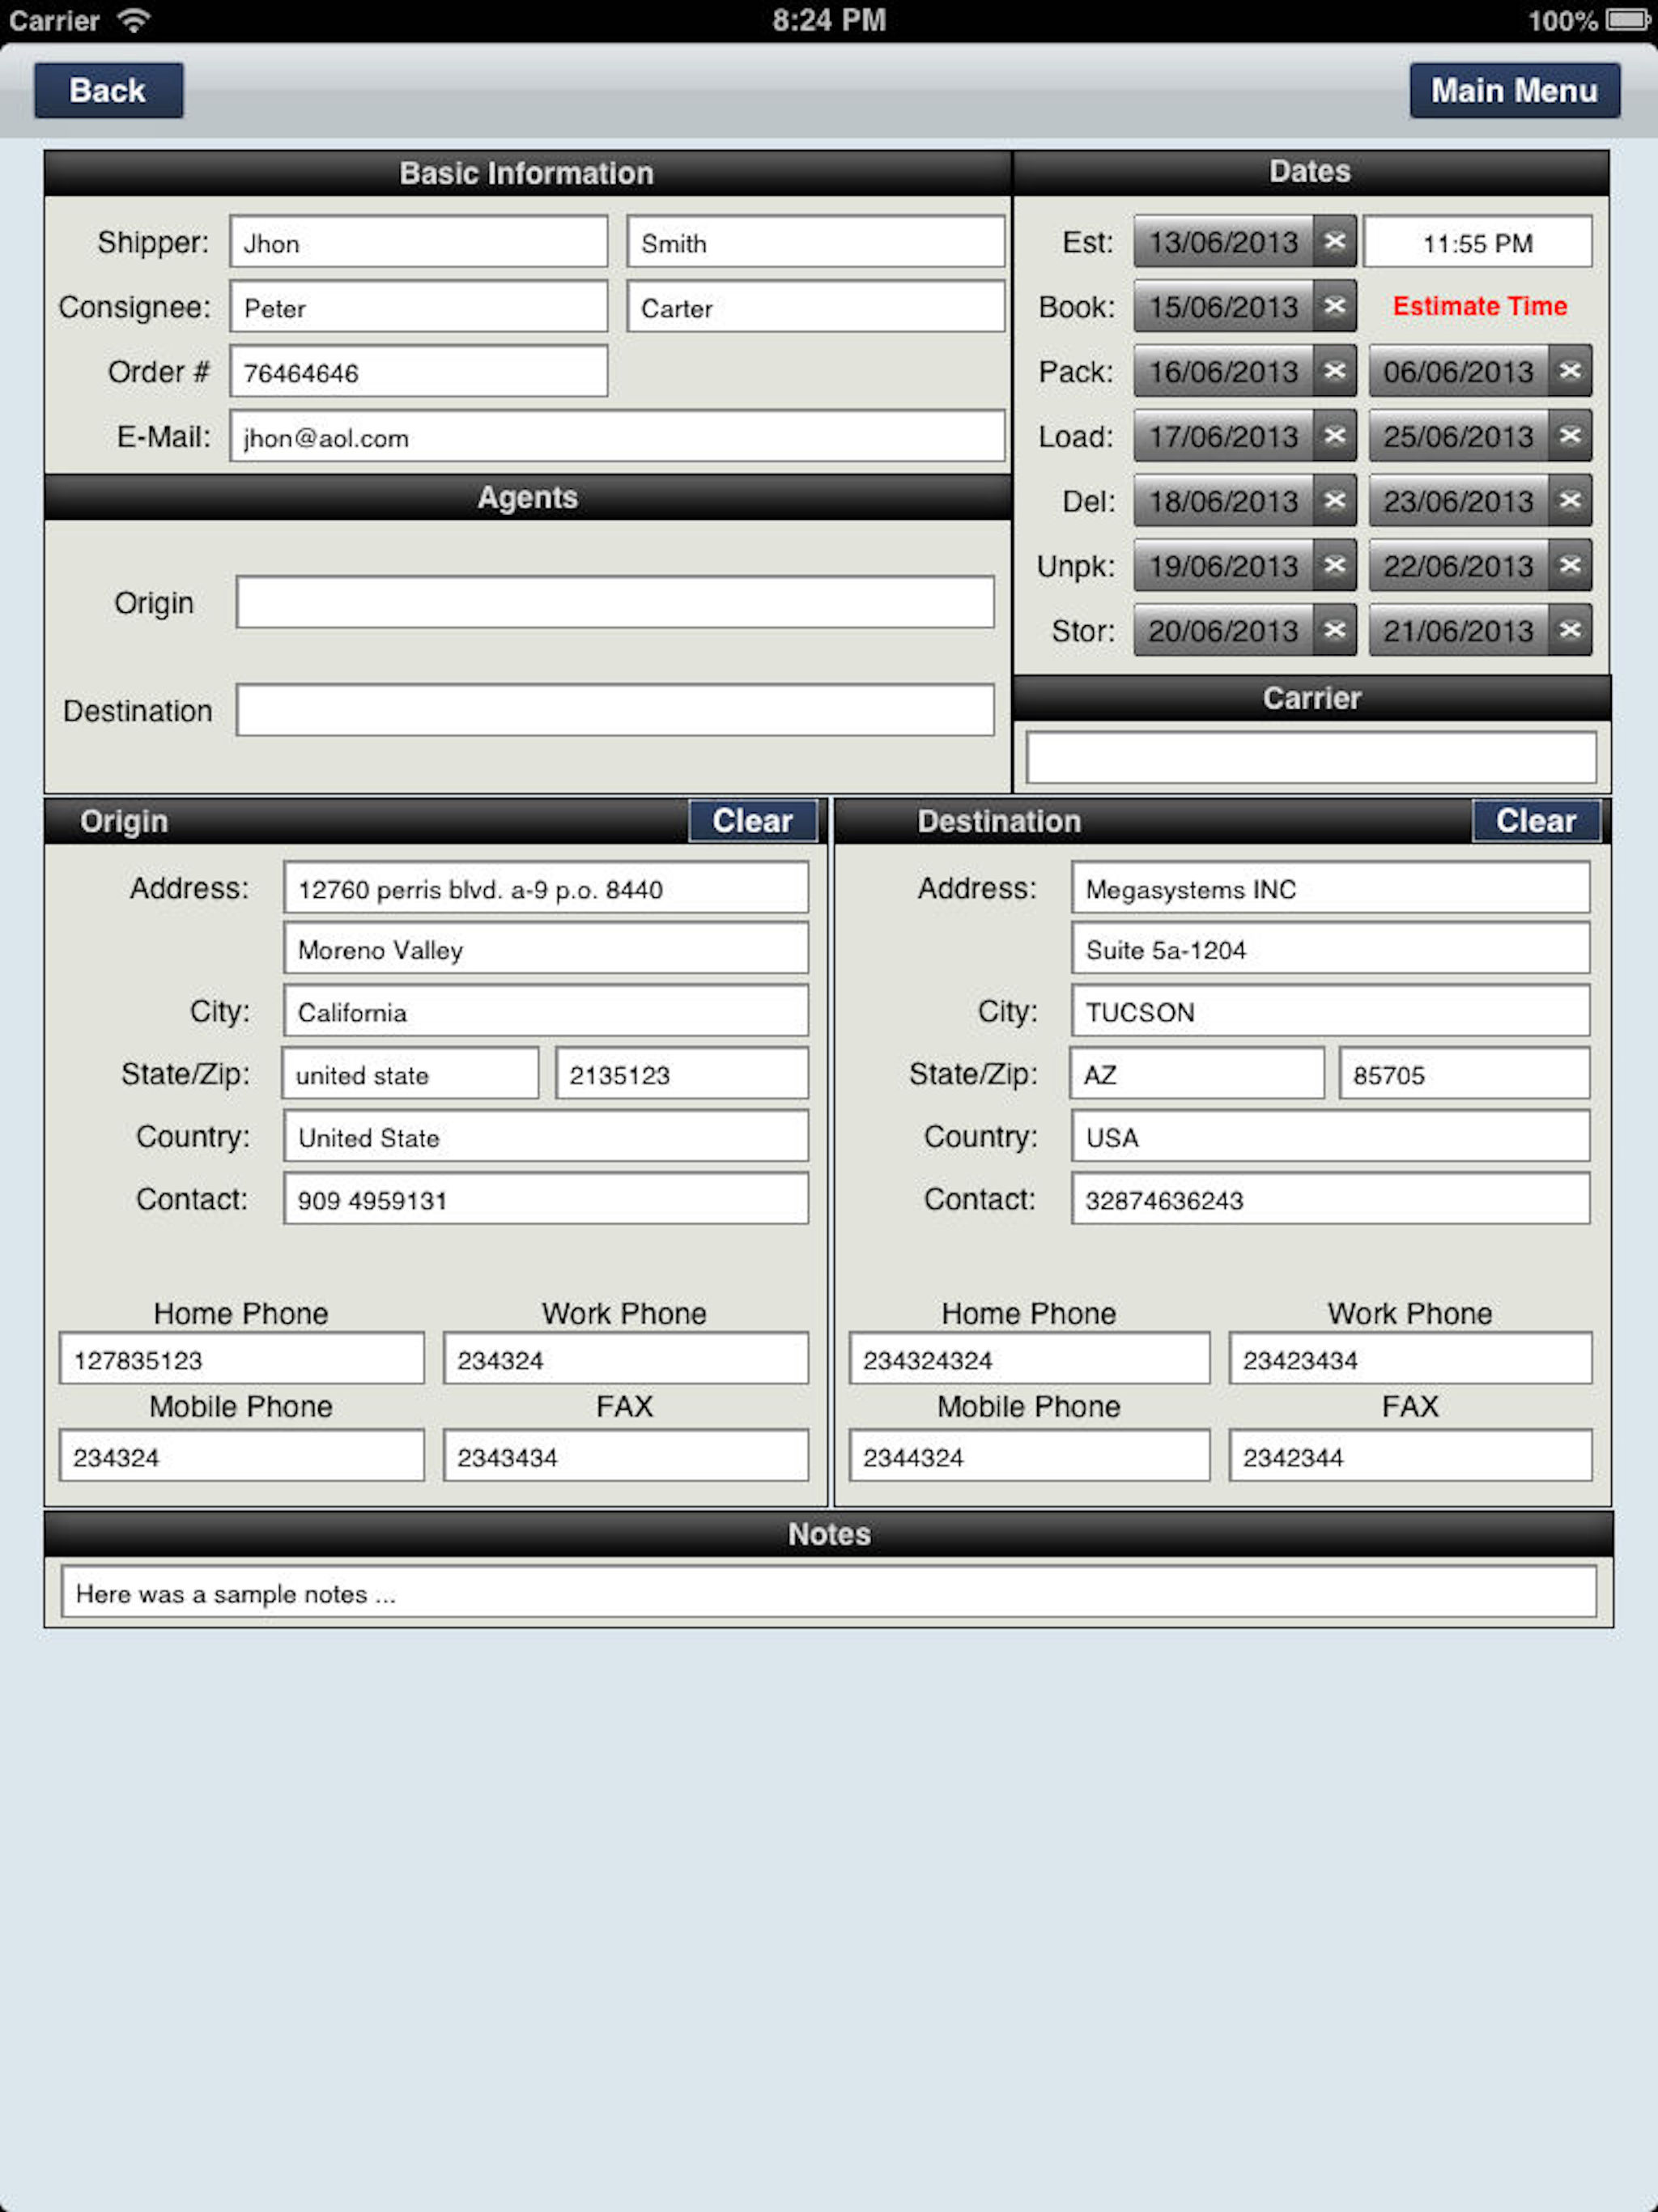Select the Agents Origin field
The height and width of the screenshot is (2212, 1658).
coord(615,602)
